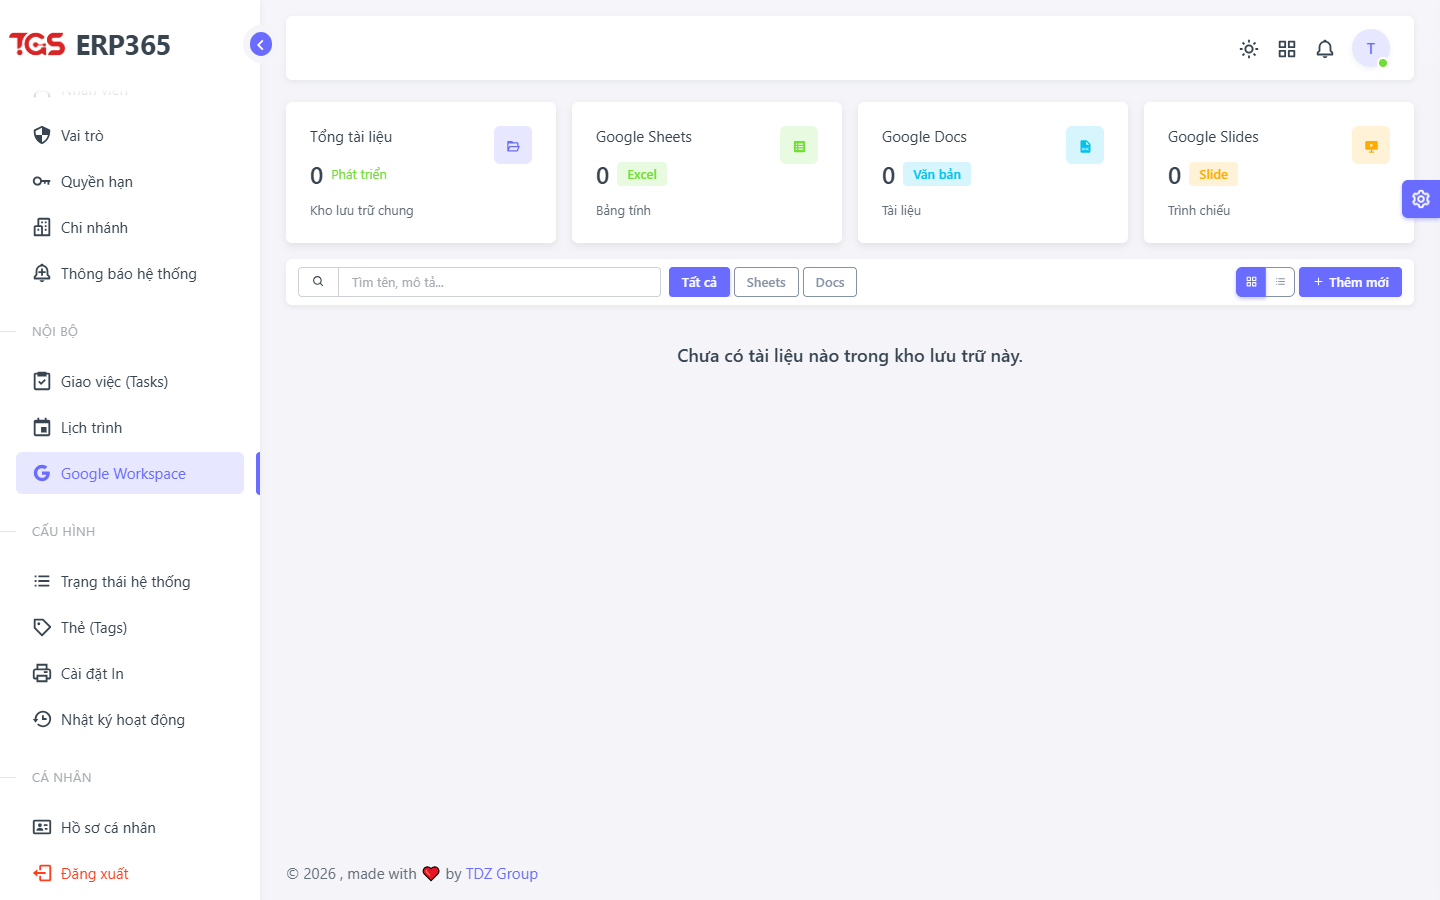Image resolution: width=1440 pixels, height=900 pixels.
Task: Click the Nhật ký hoạt động history icon
Action: point(42,719)
